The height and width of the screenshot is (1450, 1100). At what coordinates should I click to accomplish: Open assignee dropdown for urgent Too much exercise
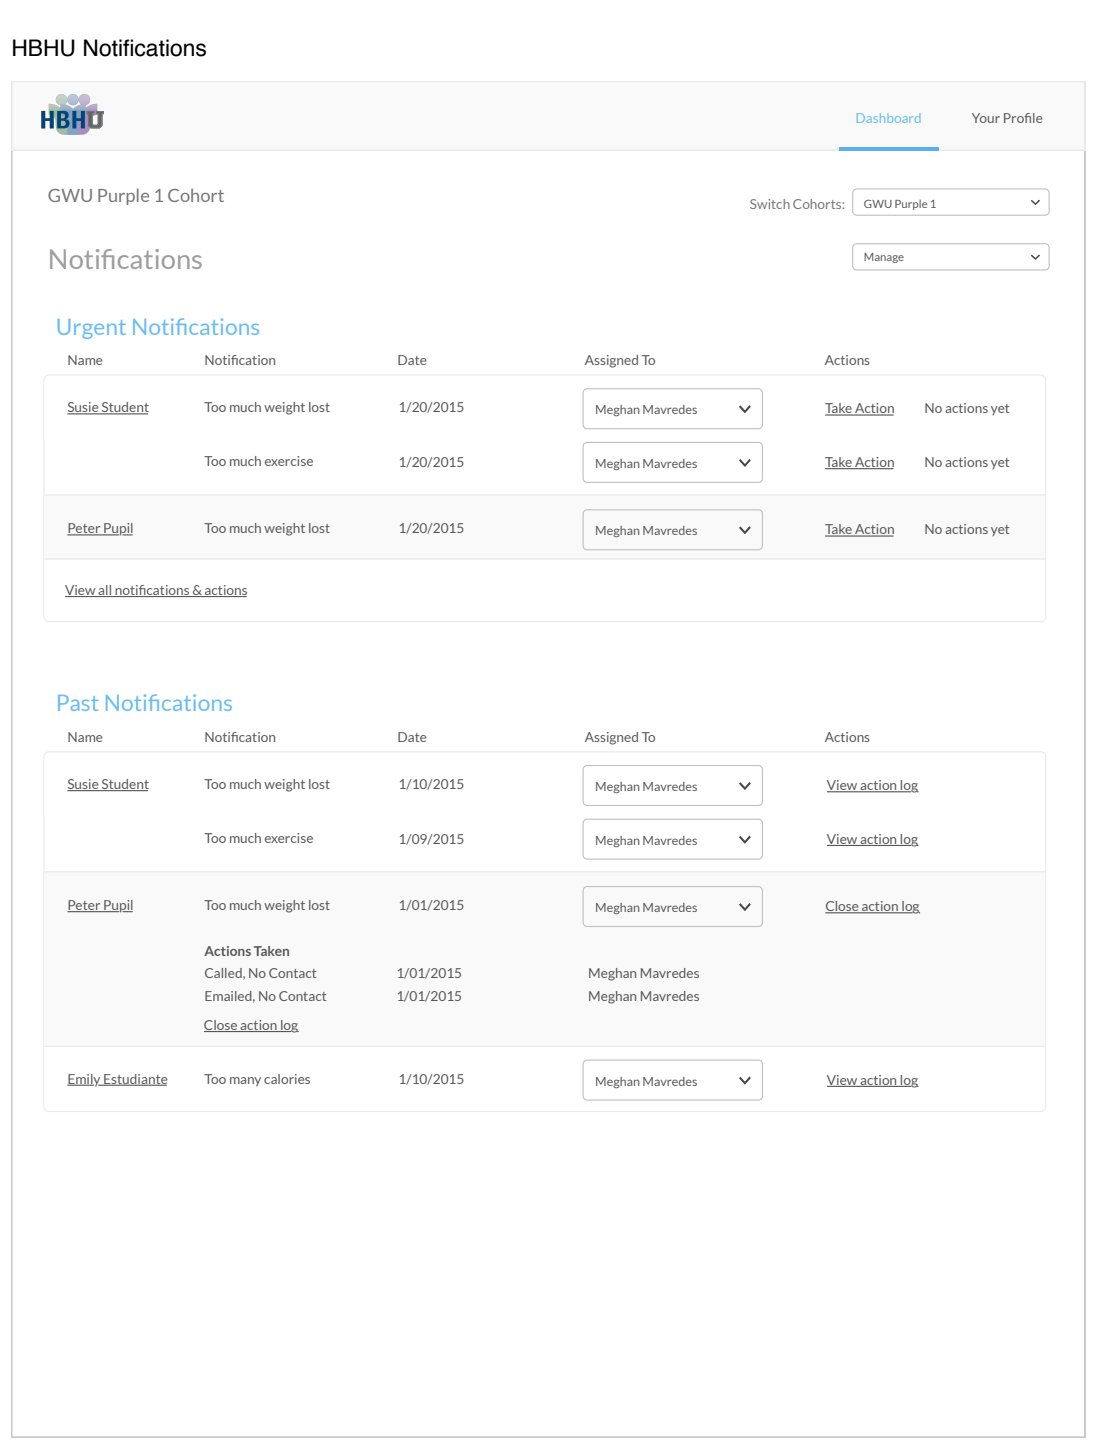point(672,463)
